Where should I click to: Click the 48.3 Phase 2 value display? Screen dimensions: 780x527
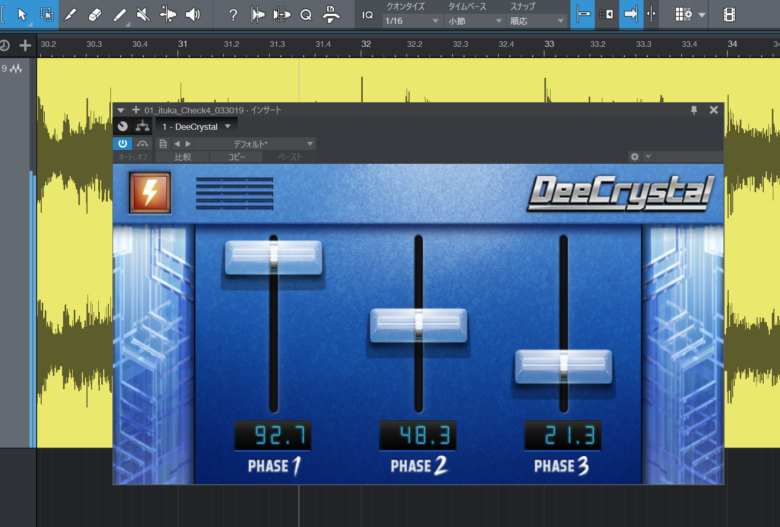[417, 435]
